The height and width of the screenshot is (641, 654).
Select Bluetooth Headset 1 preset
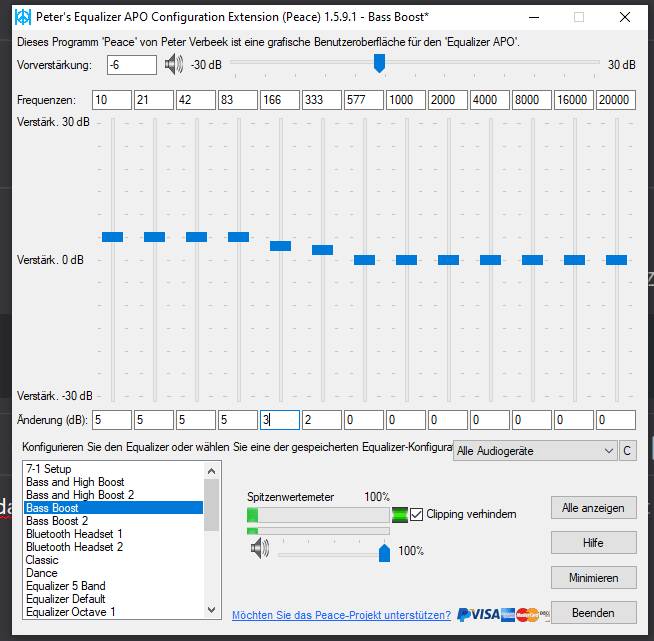(x=113, y=534)
